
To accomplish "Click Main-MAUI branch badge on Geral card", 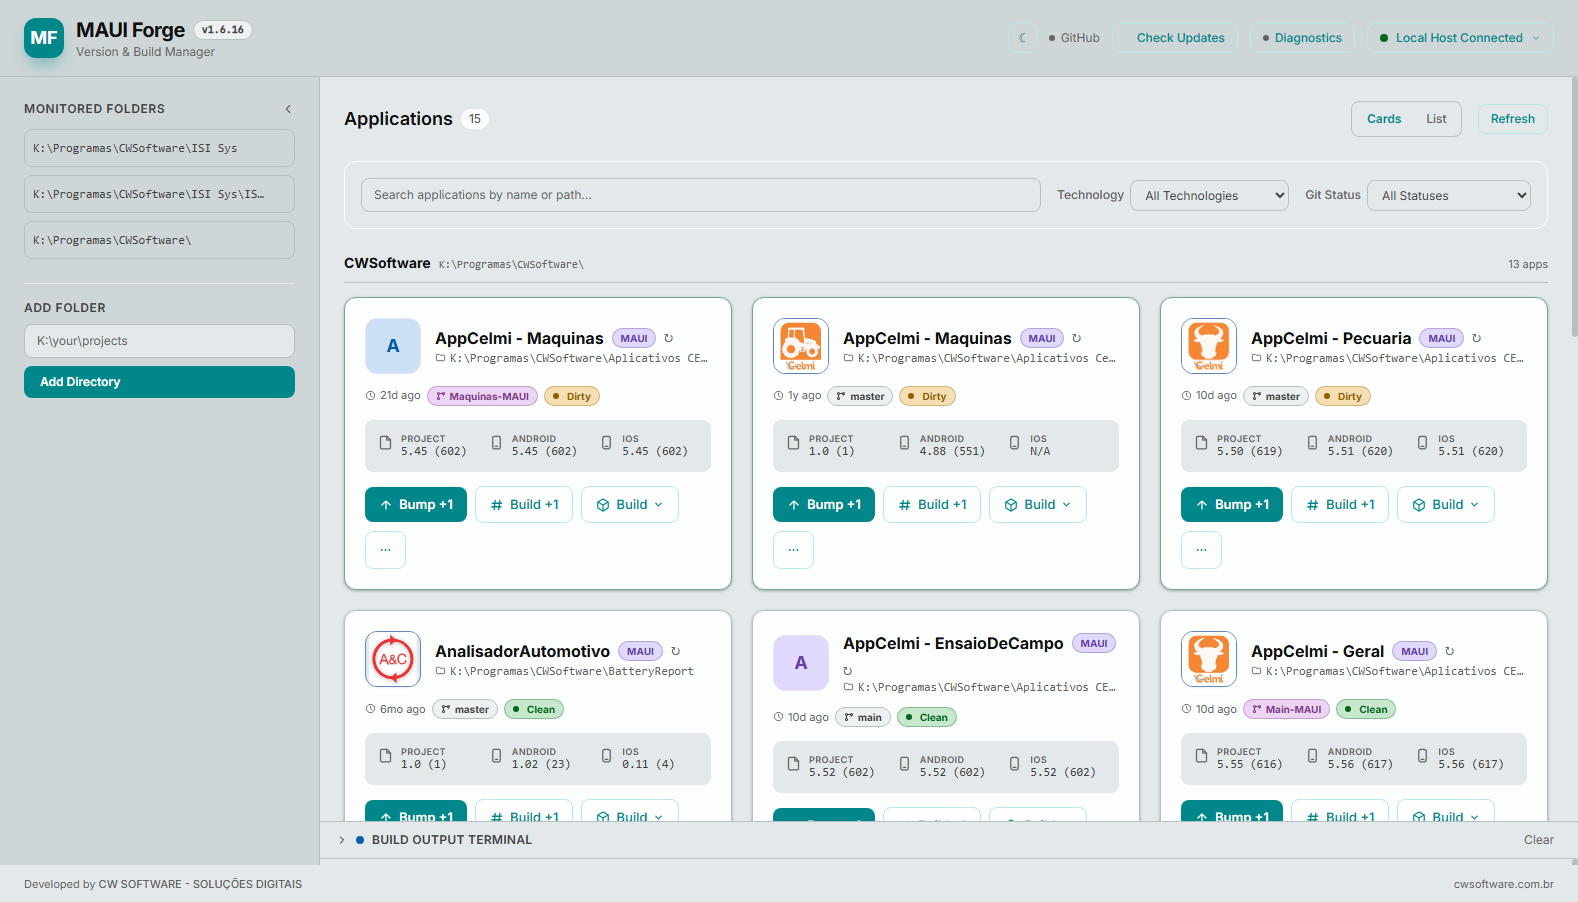I will [1287, 709].
